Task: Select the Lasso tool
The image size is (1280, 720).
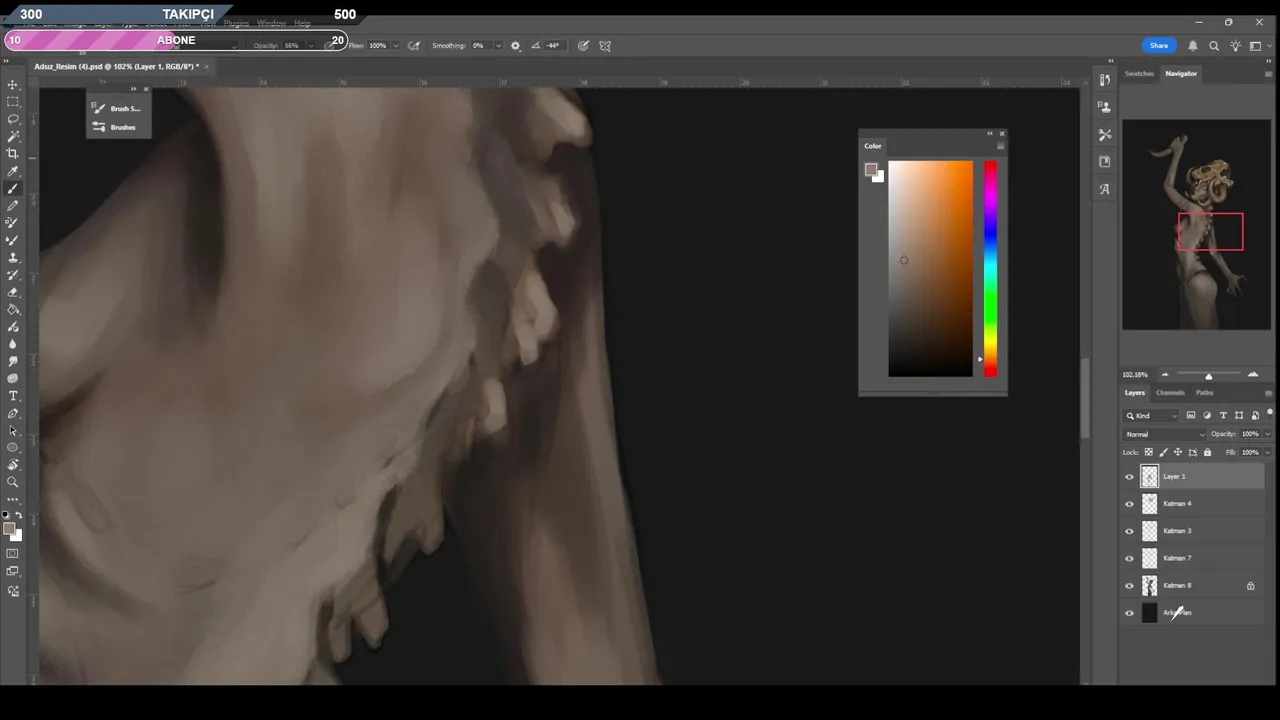Action: click(13, 119)
